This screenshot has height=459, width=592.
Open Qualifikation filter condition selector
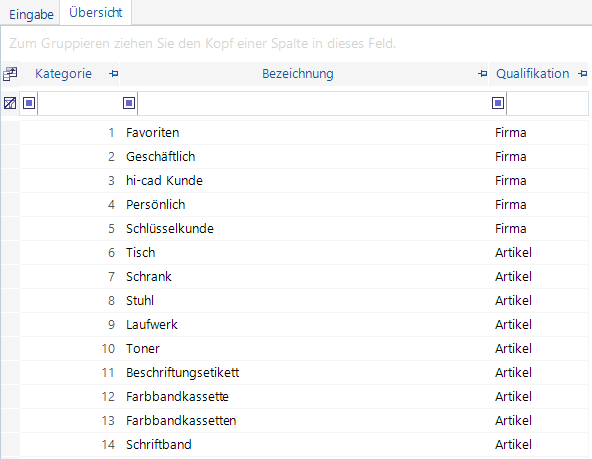coord(498,103)
